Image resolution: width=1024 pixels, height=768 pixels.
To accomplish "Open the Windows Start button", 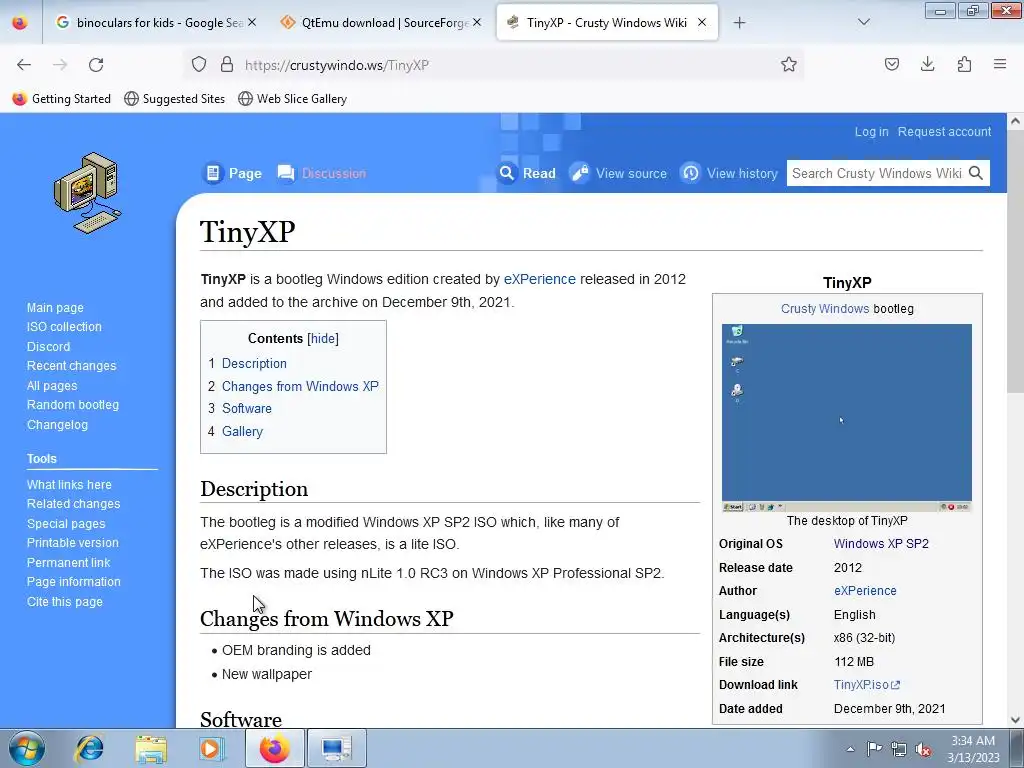I will point(26,748).
